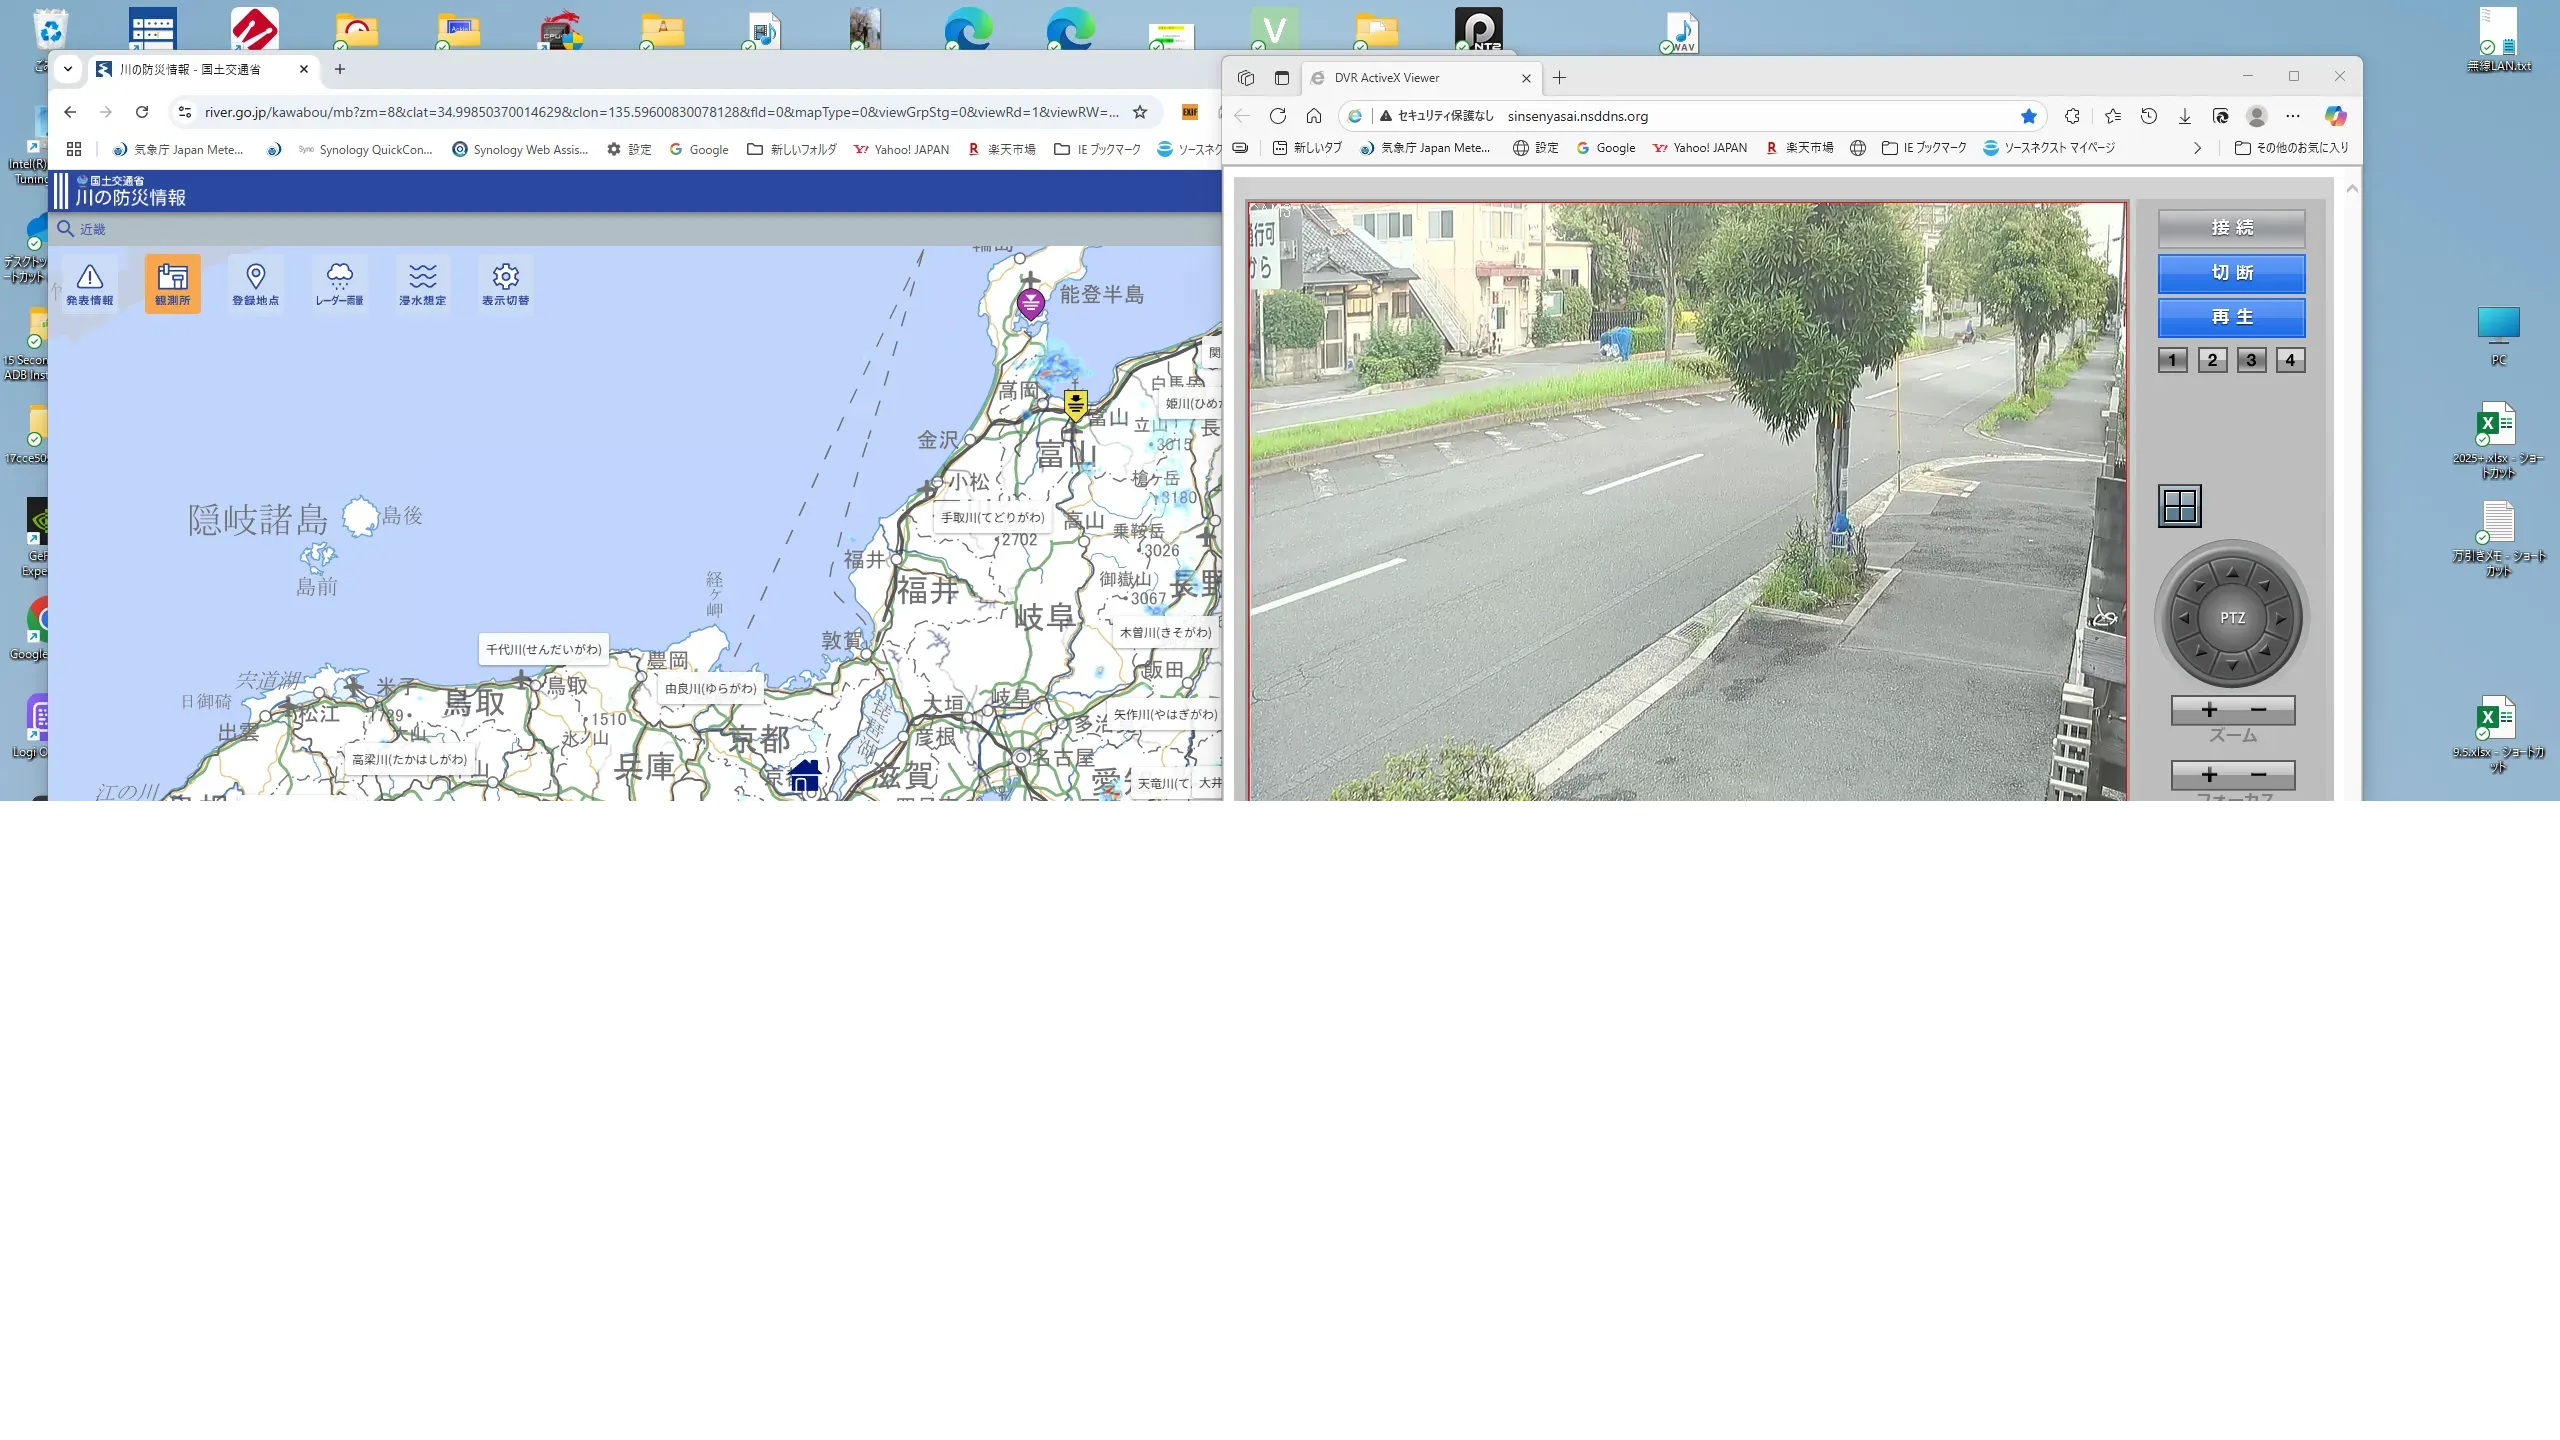
Task: Select camera channel 3 button
Action: click(2251, 360)
